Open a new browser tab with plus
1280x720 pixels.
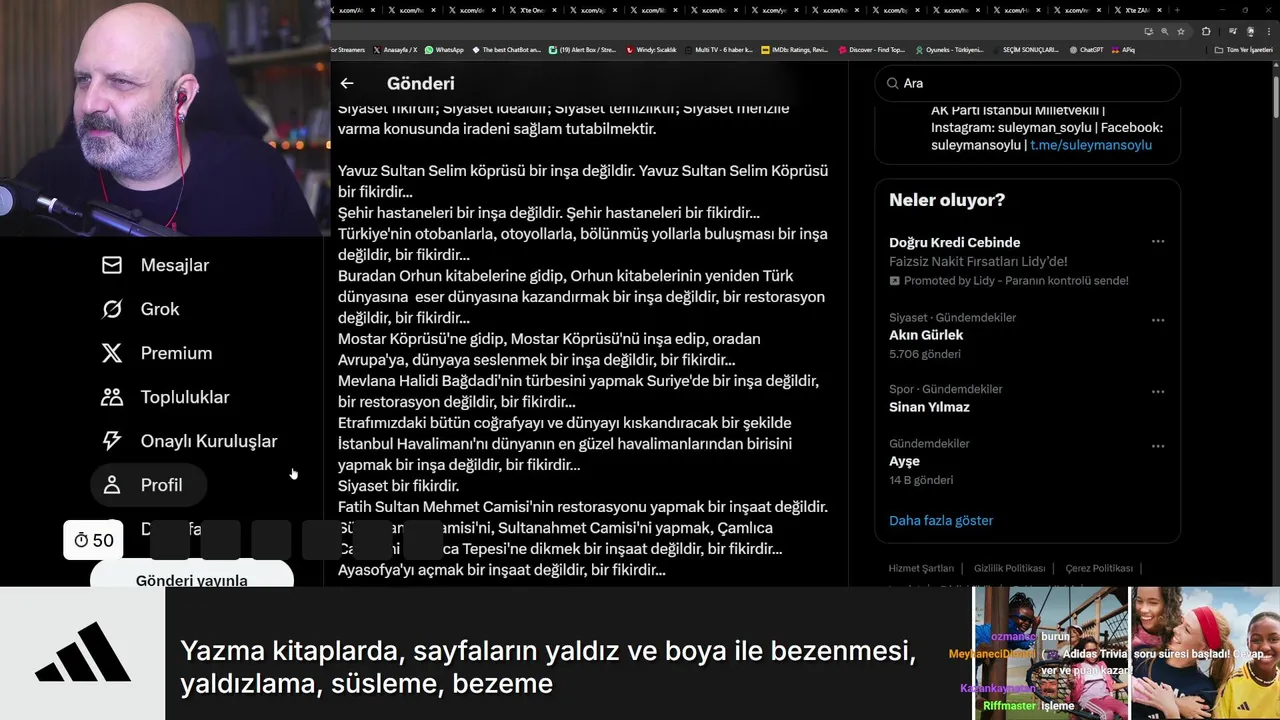(x=1177, y=10)
